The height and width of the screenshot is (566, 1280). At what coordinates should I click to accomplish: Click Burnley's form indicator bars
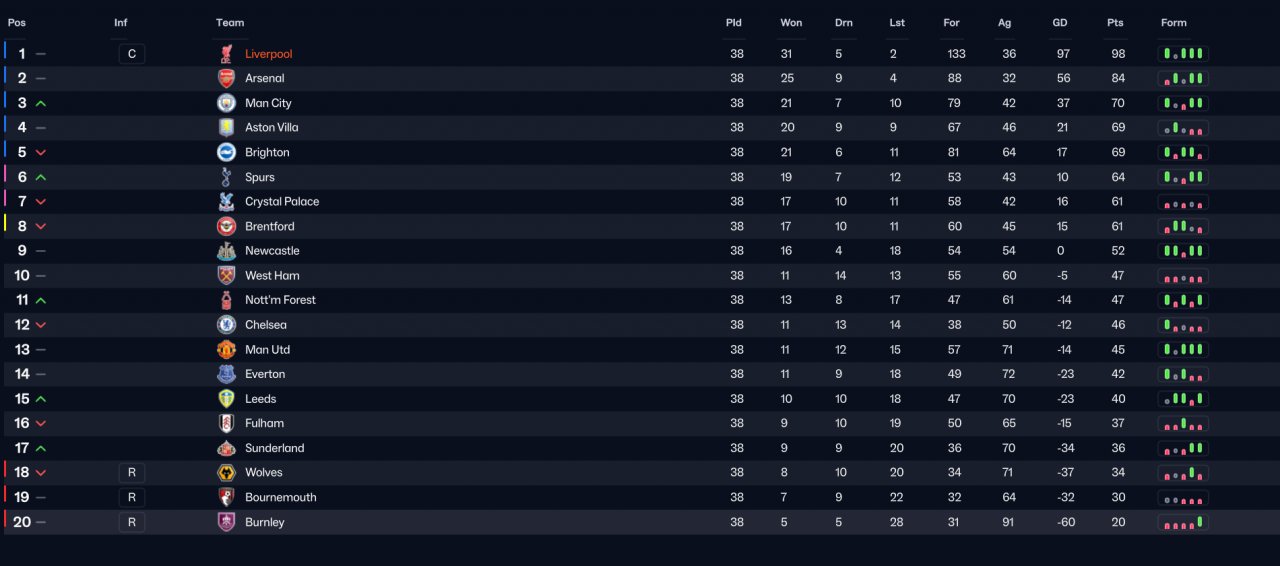pos(1183,522)
